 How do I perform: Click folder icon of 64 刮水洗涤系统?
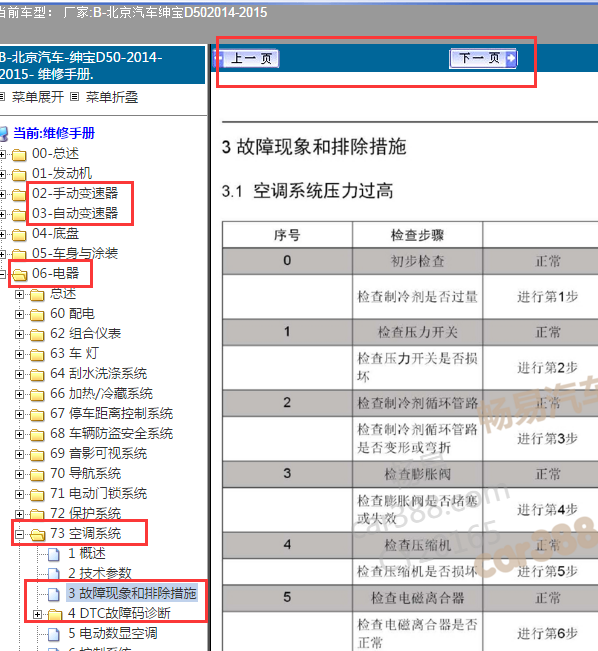coord(37,375)
